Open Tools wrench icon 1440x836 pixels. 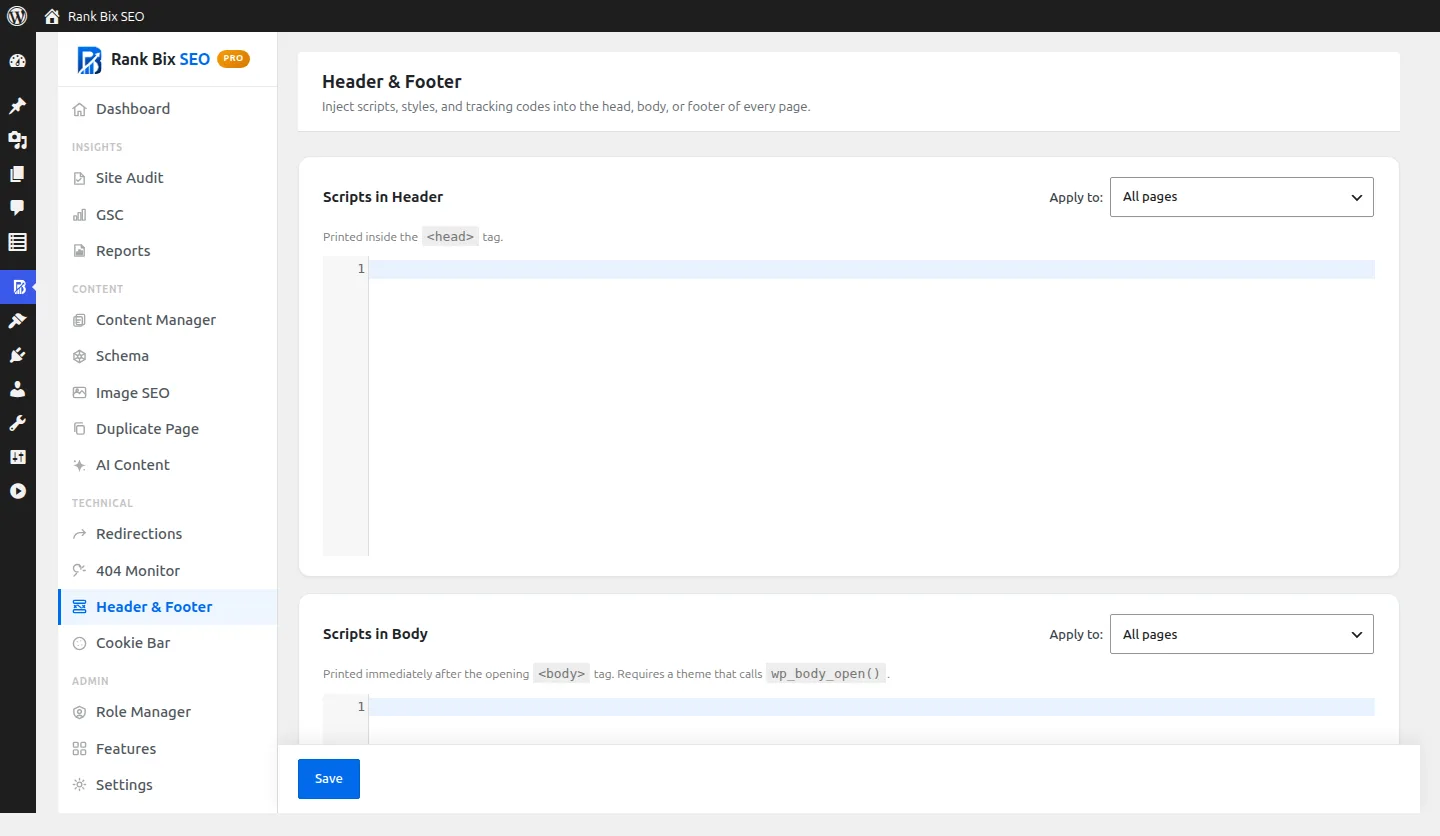coord(17,423)
